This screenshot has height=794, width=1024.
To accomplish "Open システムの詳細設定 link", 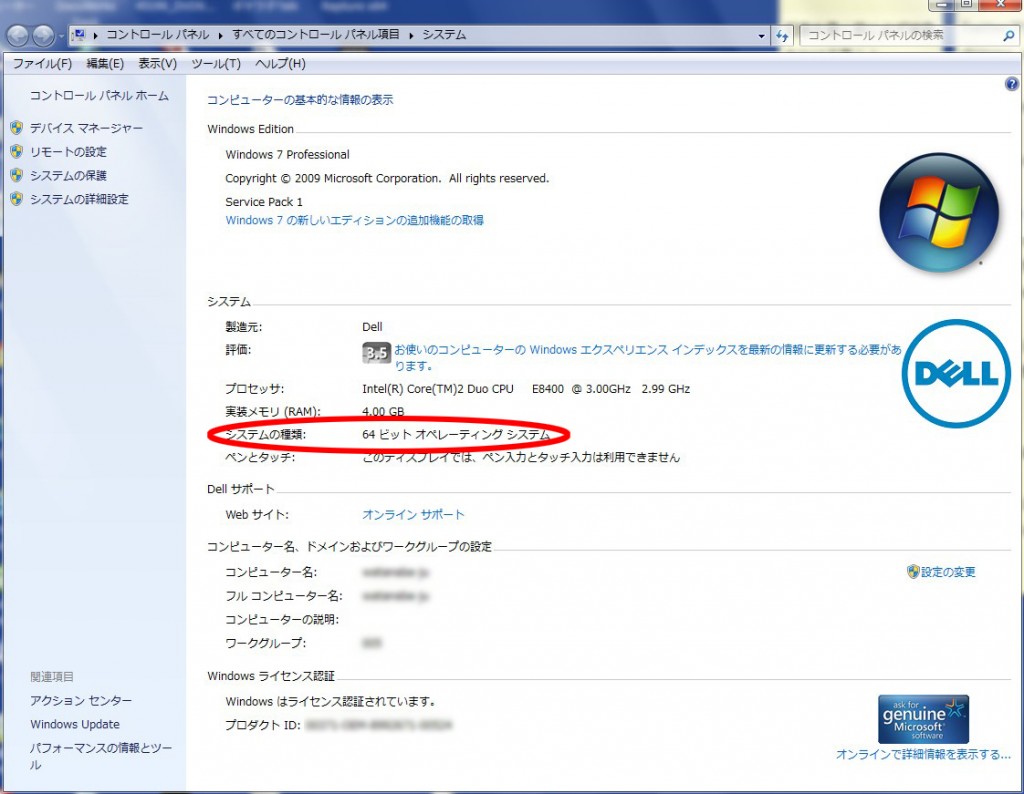I will tap(79, 199).
